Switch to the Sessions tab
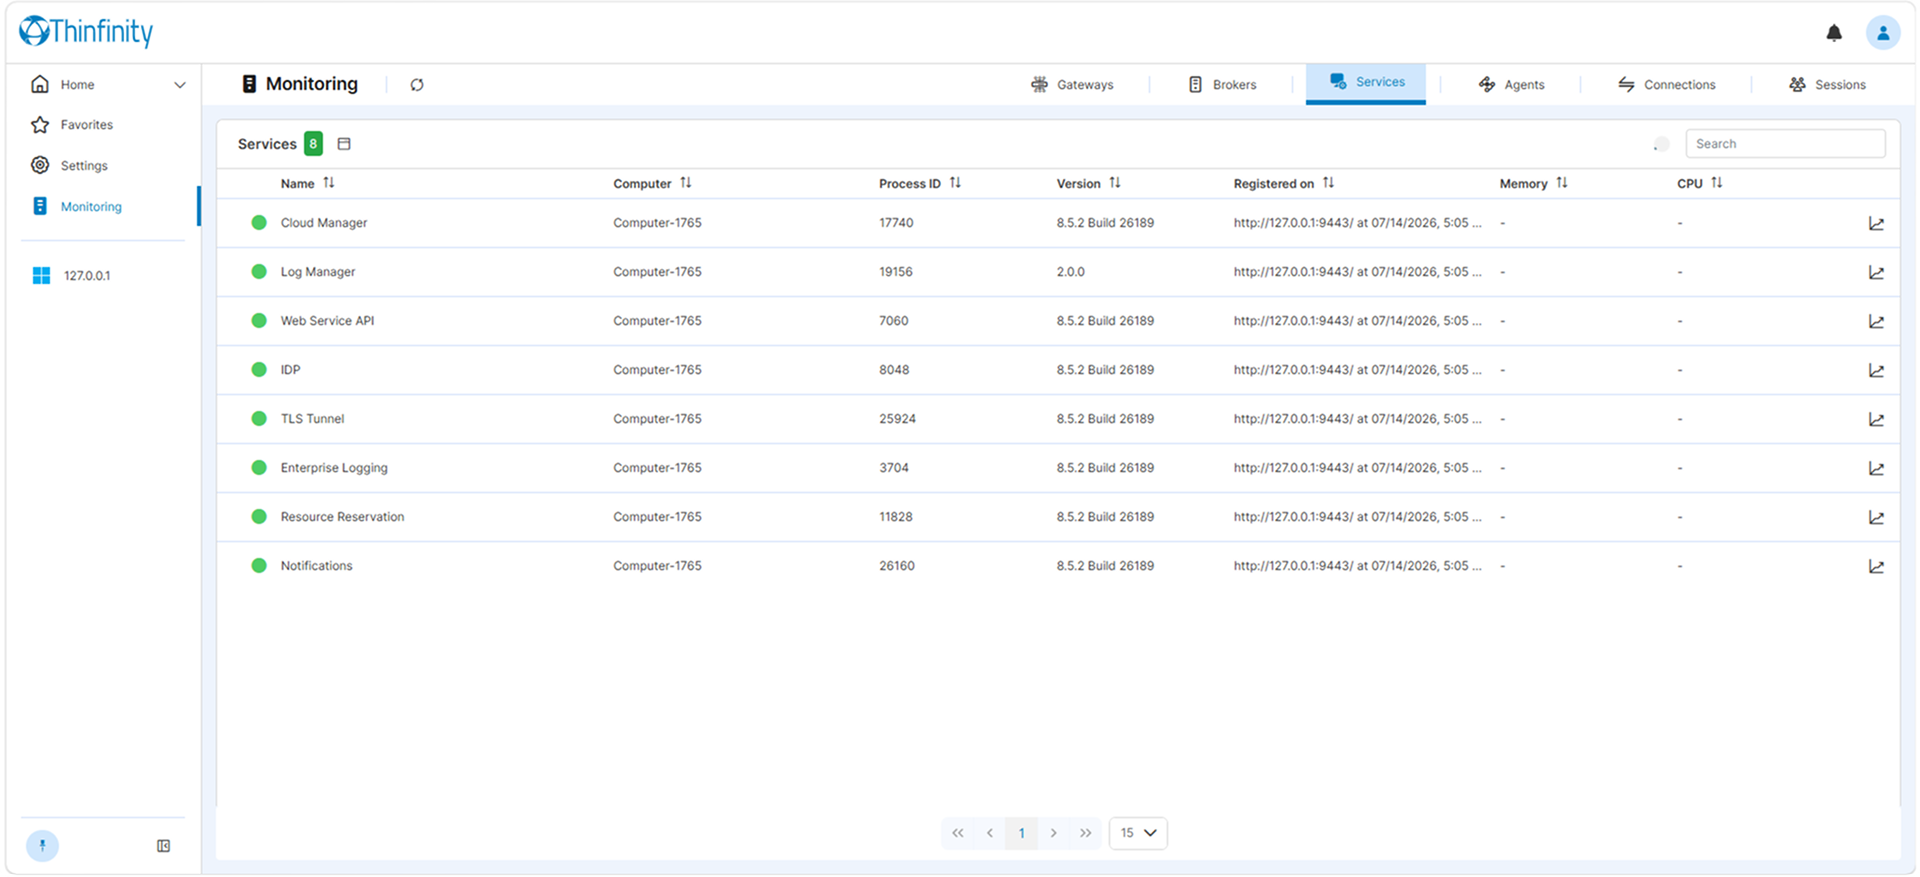Screen dimensions: 1920x877 click(x=1827, y=85)
